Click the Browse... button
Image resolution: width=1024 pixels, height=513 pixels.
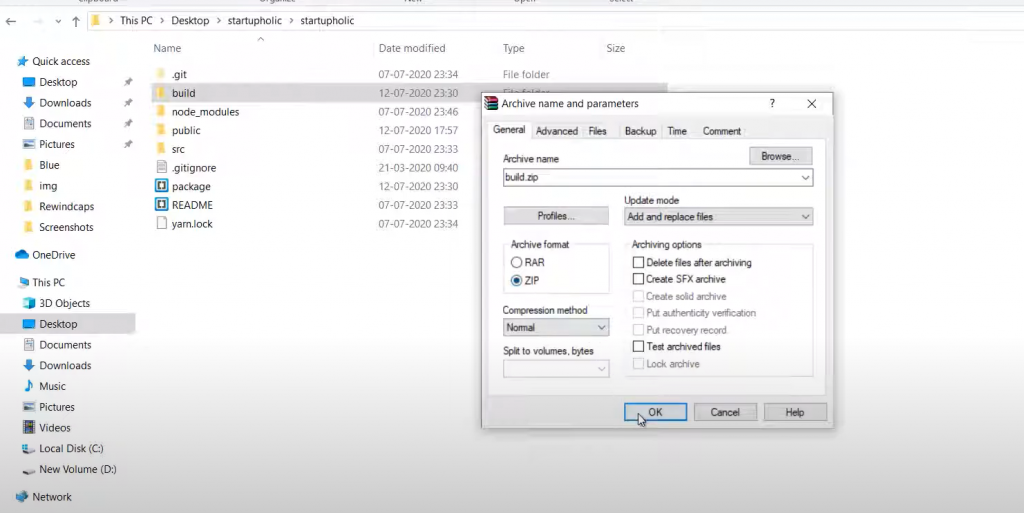click(x=780, y=157)
